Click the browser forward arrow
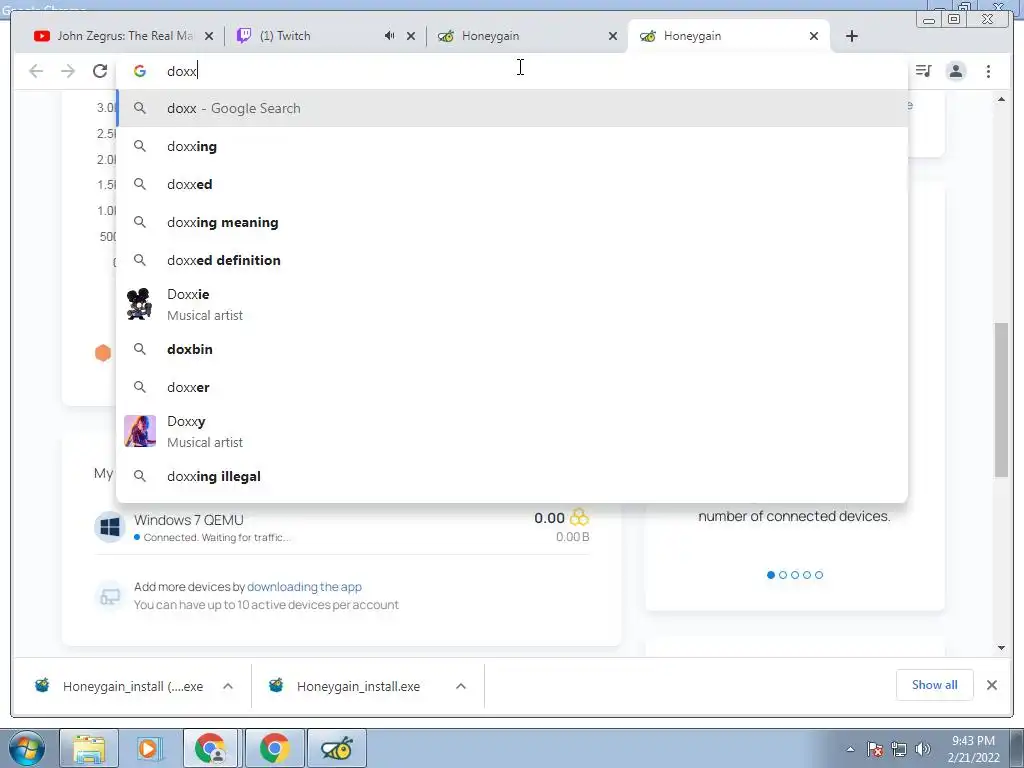This screenshot has height=768, width=1024. [x=68, y=71]
